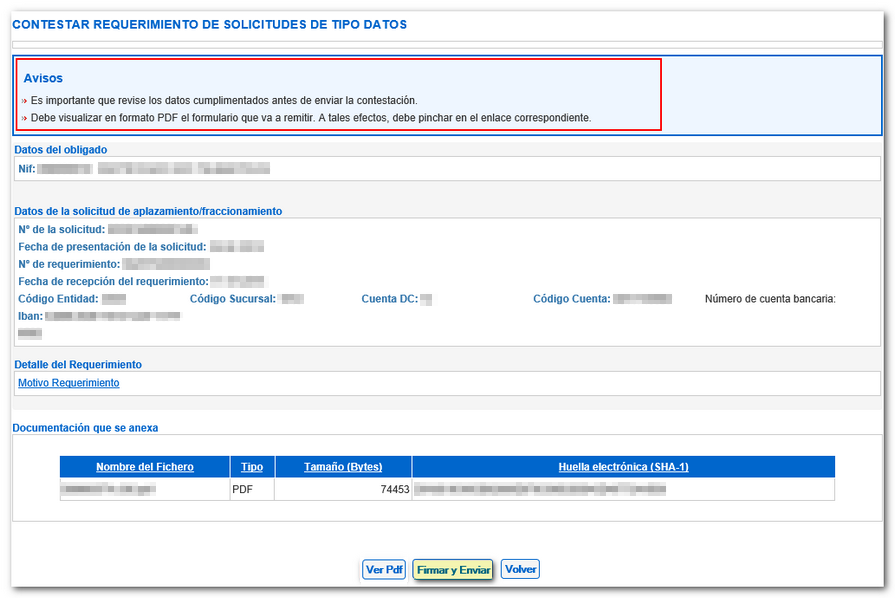Click the Iban label
This screenshot has width=895, height=598.
point(30,316)
